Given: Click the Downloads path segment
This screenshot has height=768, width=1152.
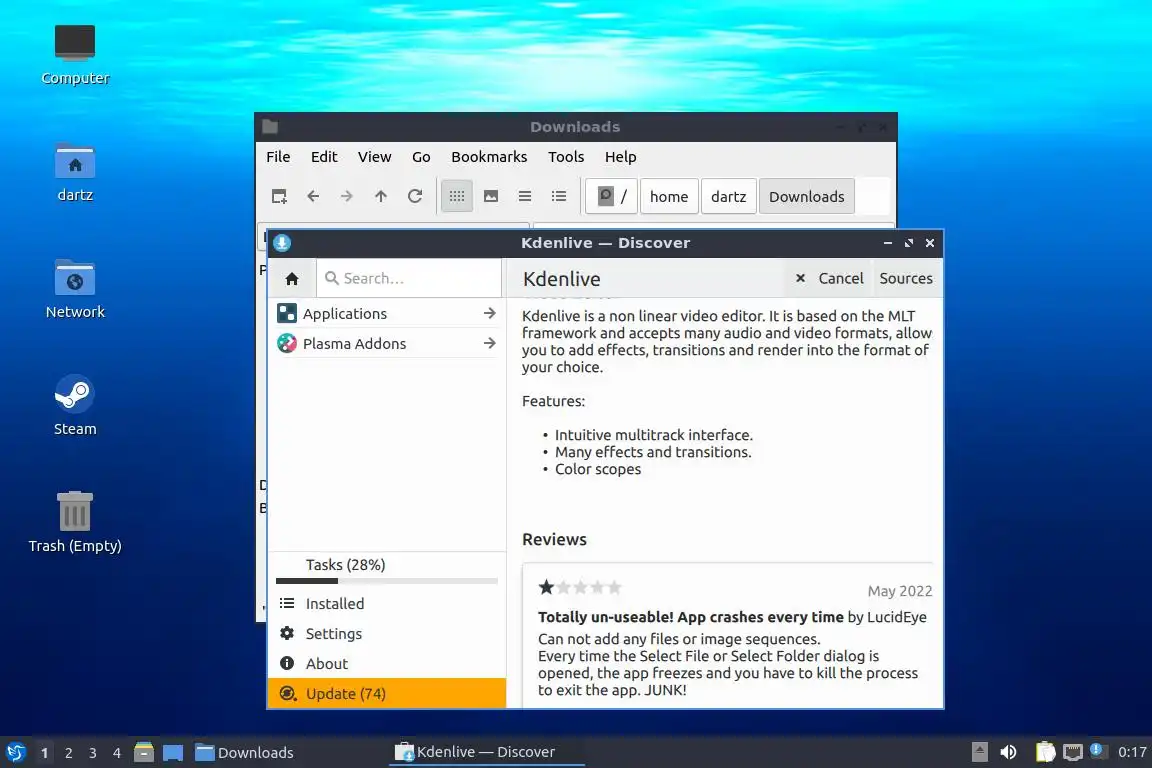Looking at the screenshot, I should coord(807,196).
